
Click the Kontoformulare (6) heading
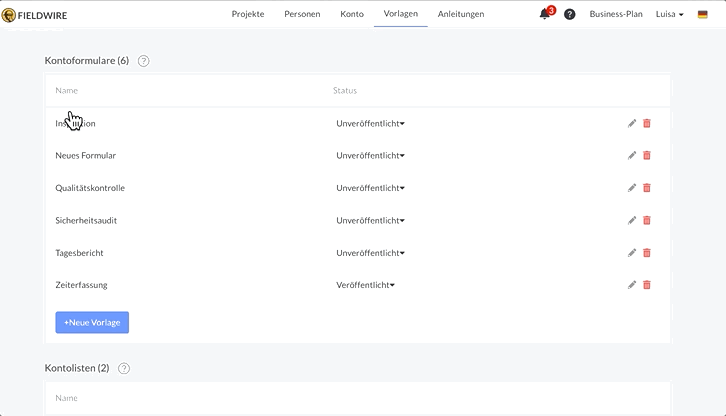point(87,61)
